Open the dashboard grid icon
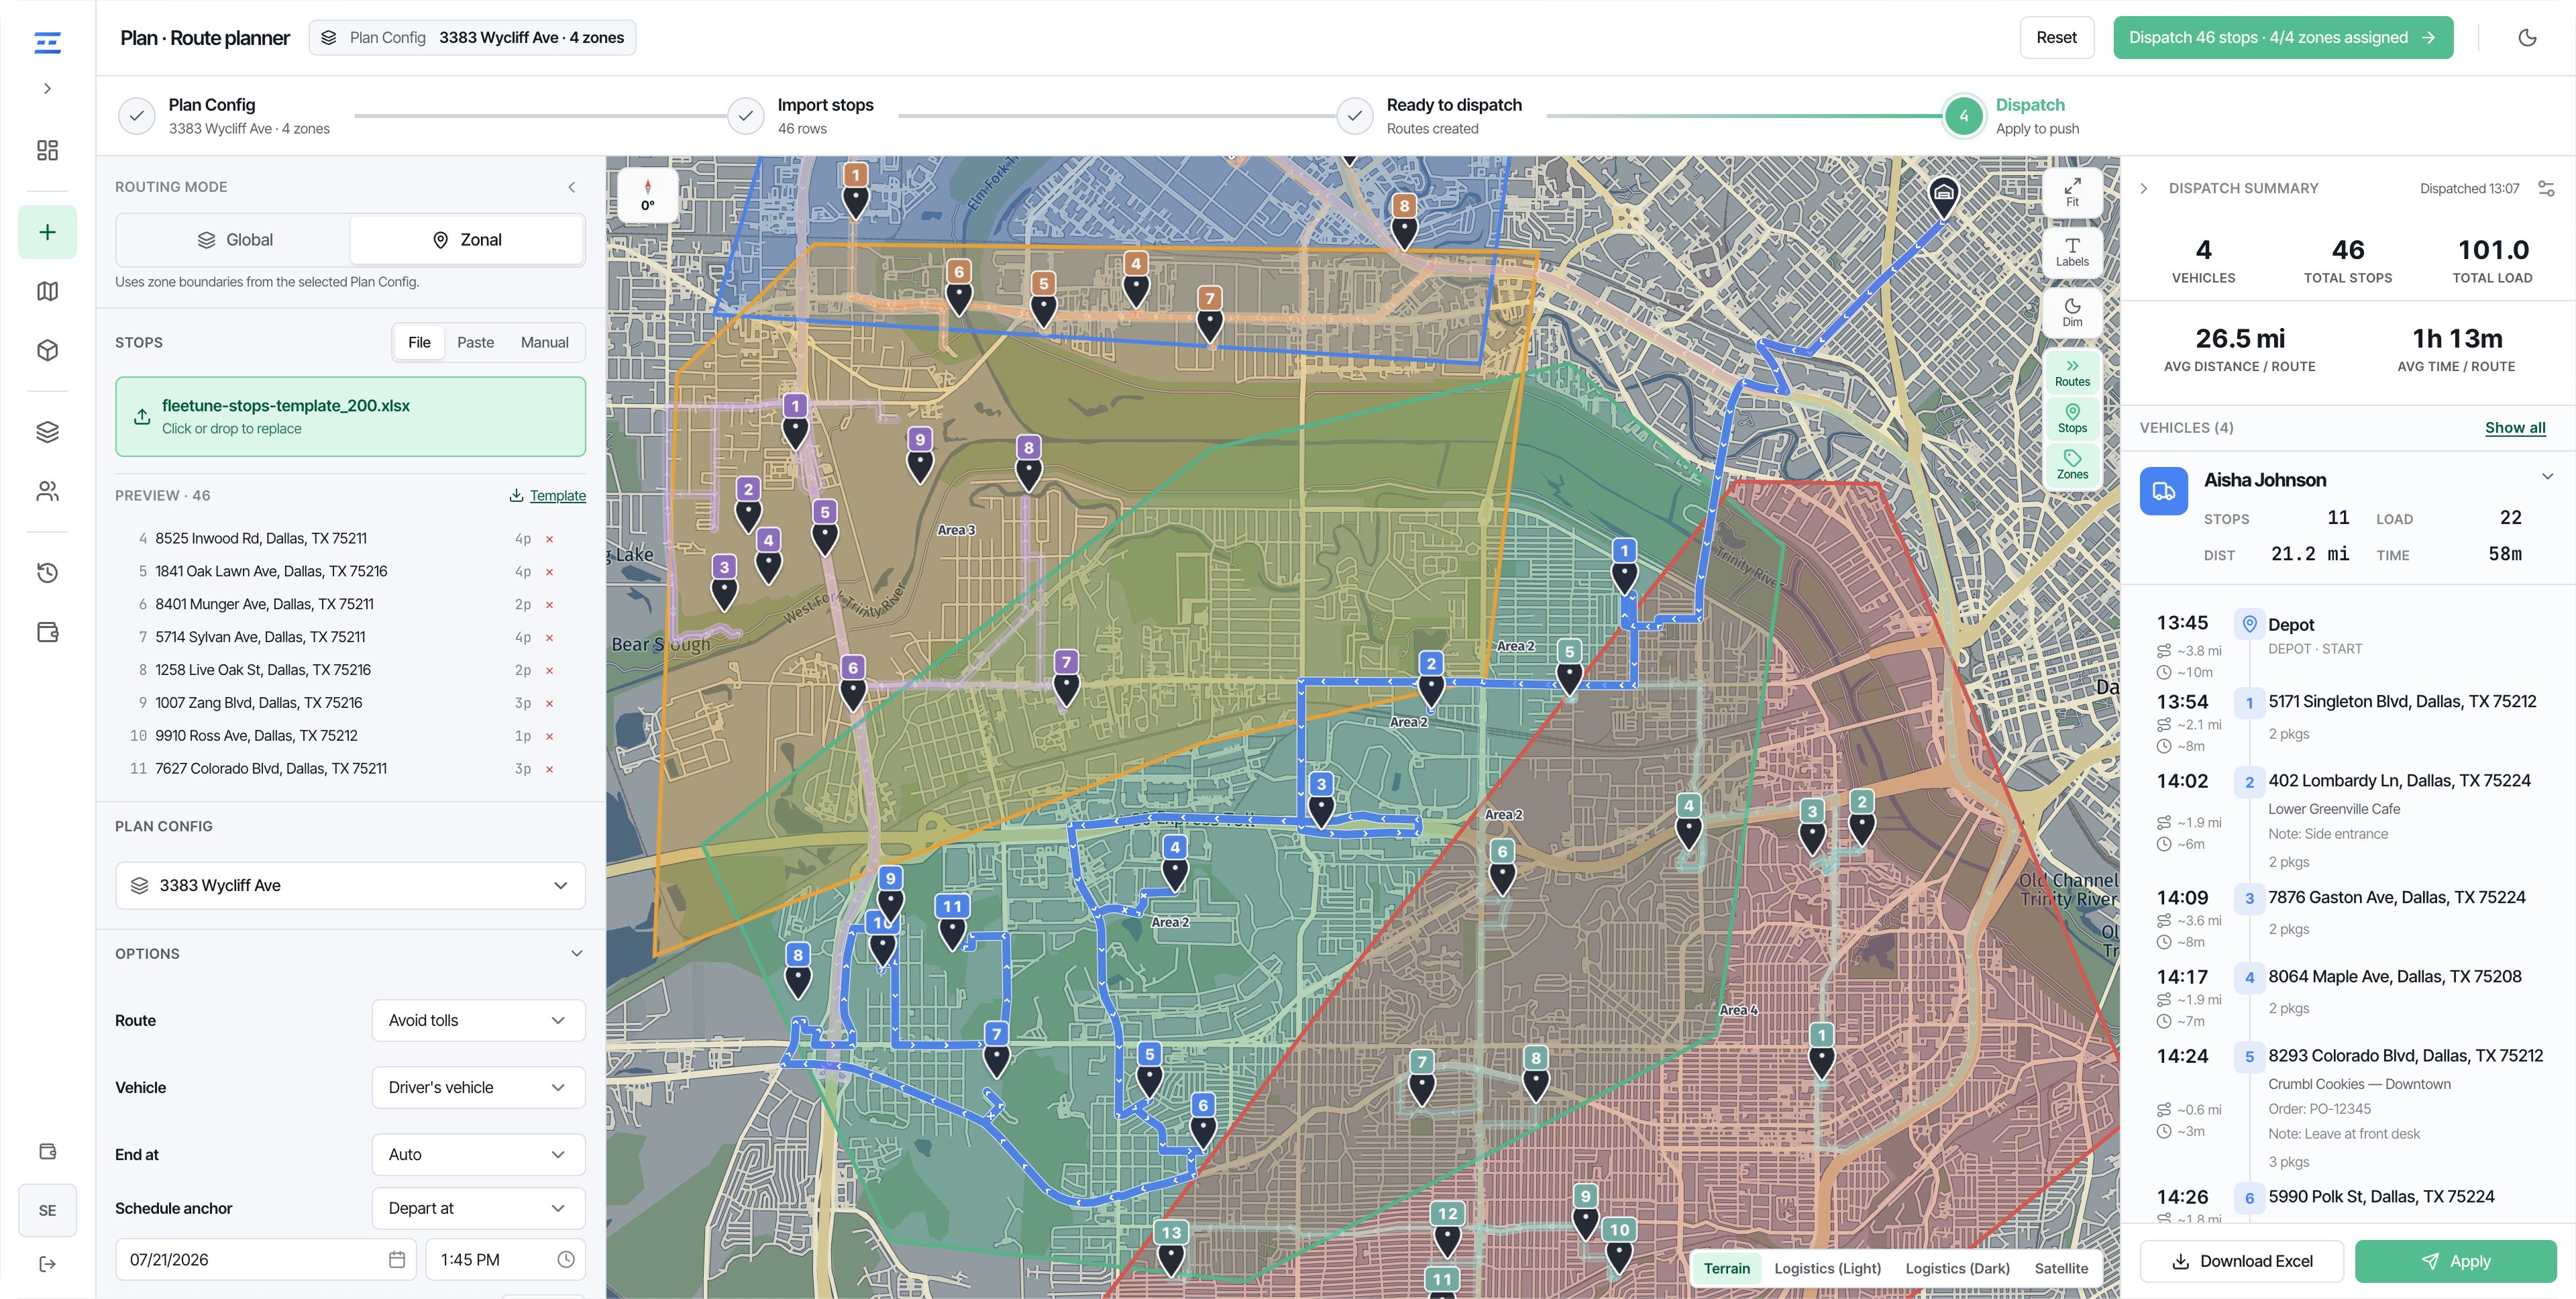 [x=47, y=150]
